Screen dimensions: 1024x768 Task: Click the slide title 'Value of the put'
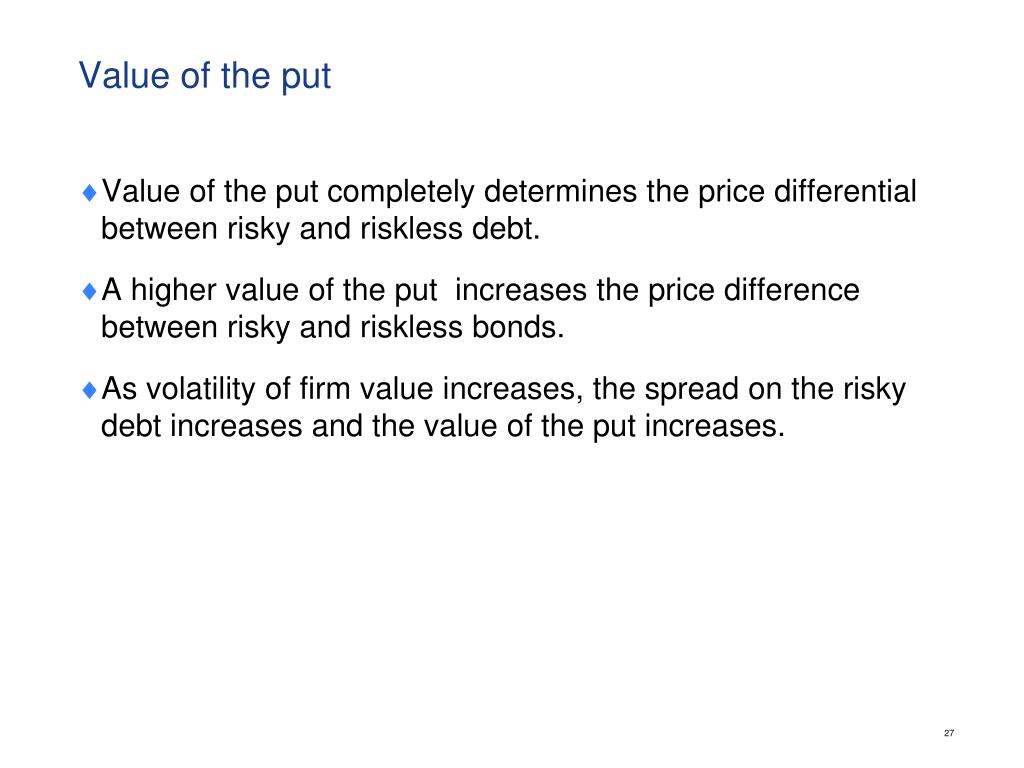click(205, 76)
